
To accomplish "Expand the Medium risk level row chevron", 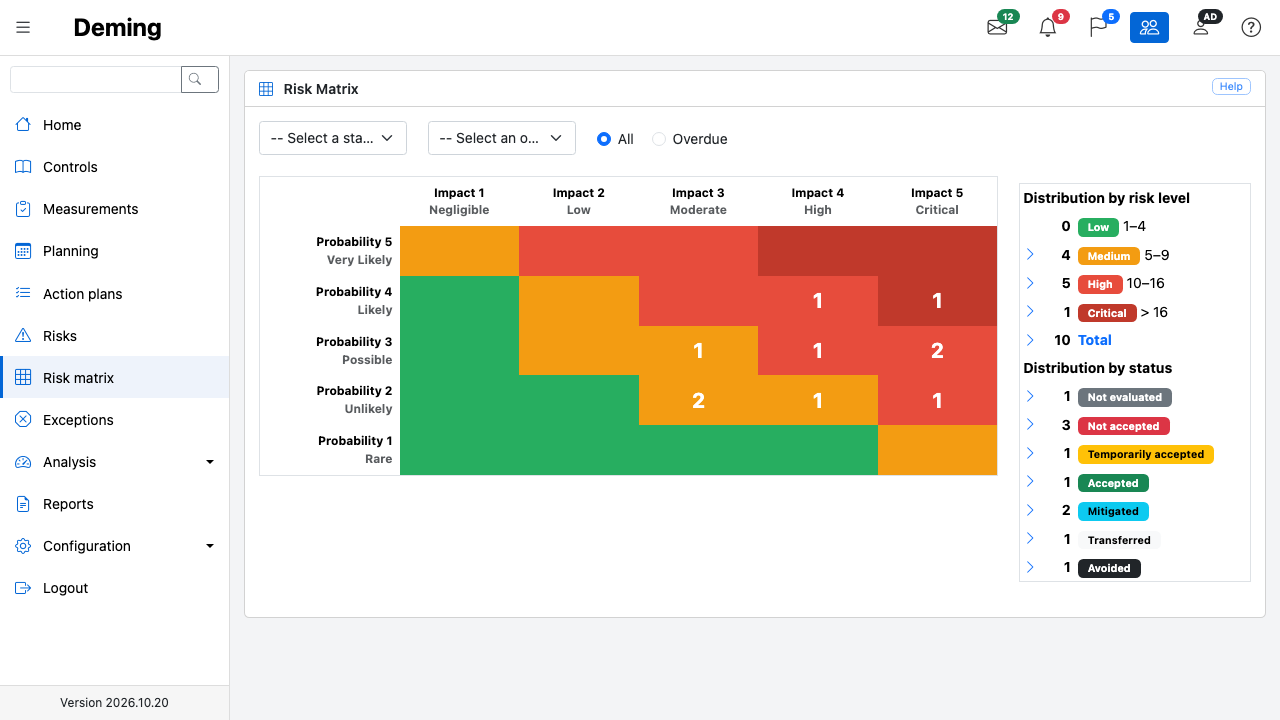I will pyautogui.click(x=1030, y=255).
